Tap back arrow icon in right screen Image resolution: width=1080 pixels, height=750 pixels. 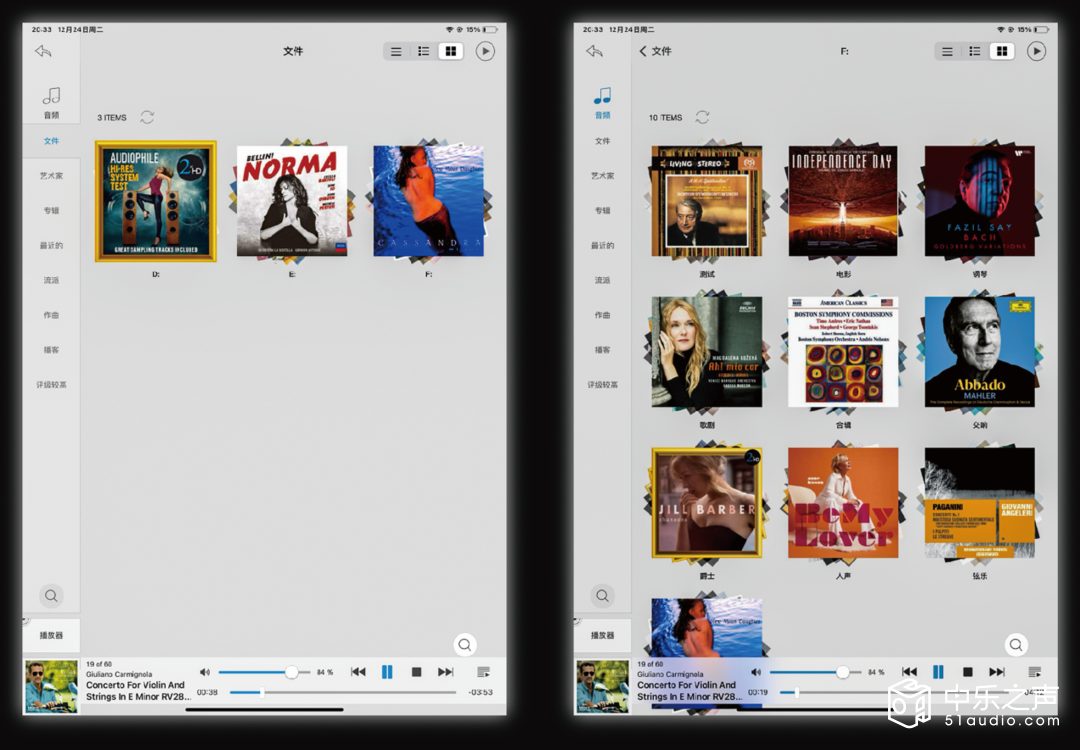(594, 51)
